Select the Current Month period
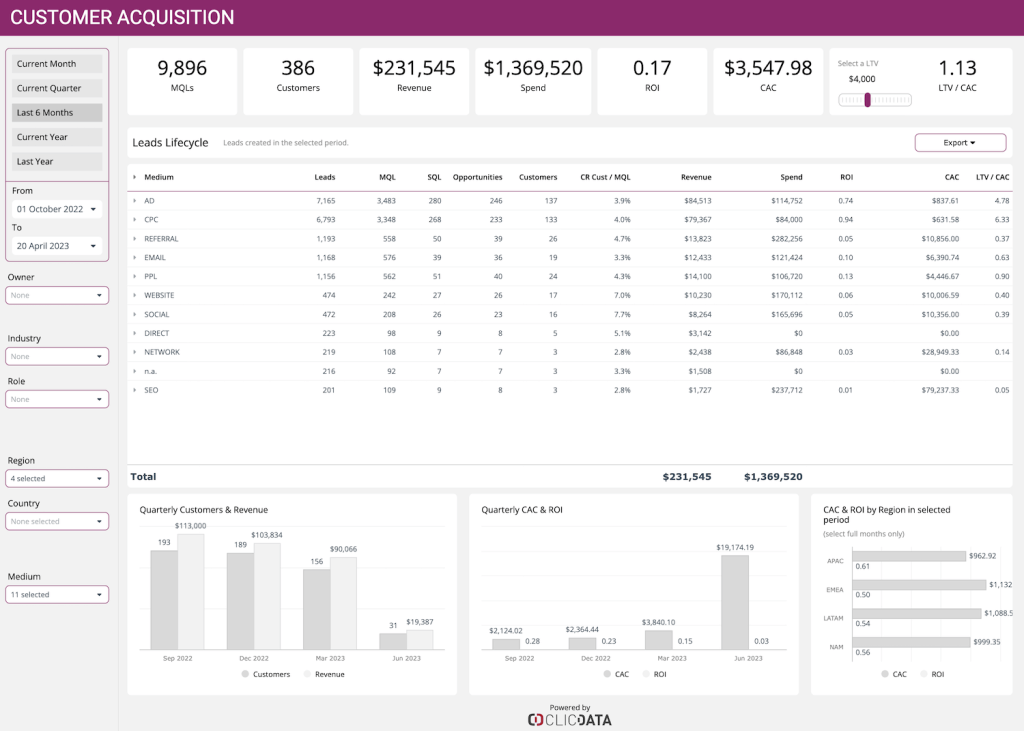Screen dimensions: 1024x731 coord(57,63)
